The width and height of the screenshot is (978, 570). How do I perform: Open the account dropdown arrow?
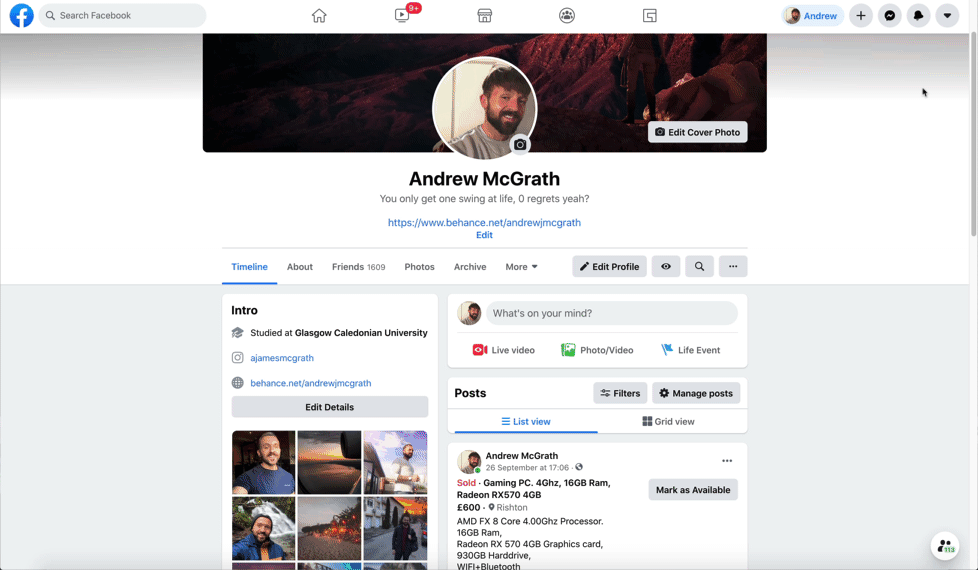(947, 16)
